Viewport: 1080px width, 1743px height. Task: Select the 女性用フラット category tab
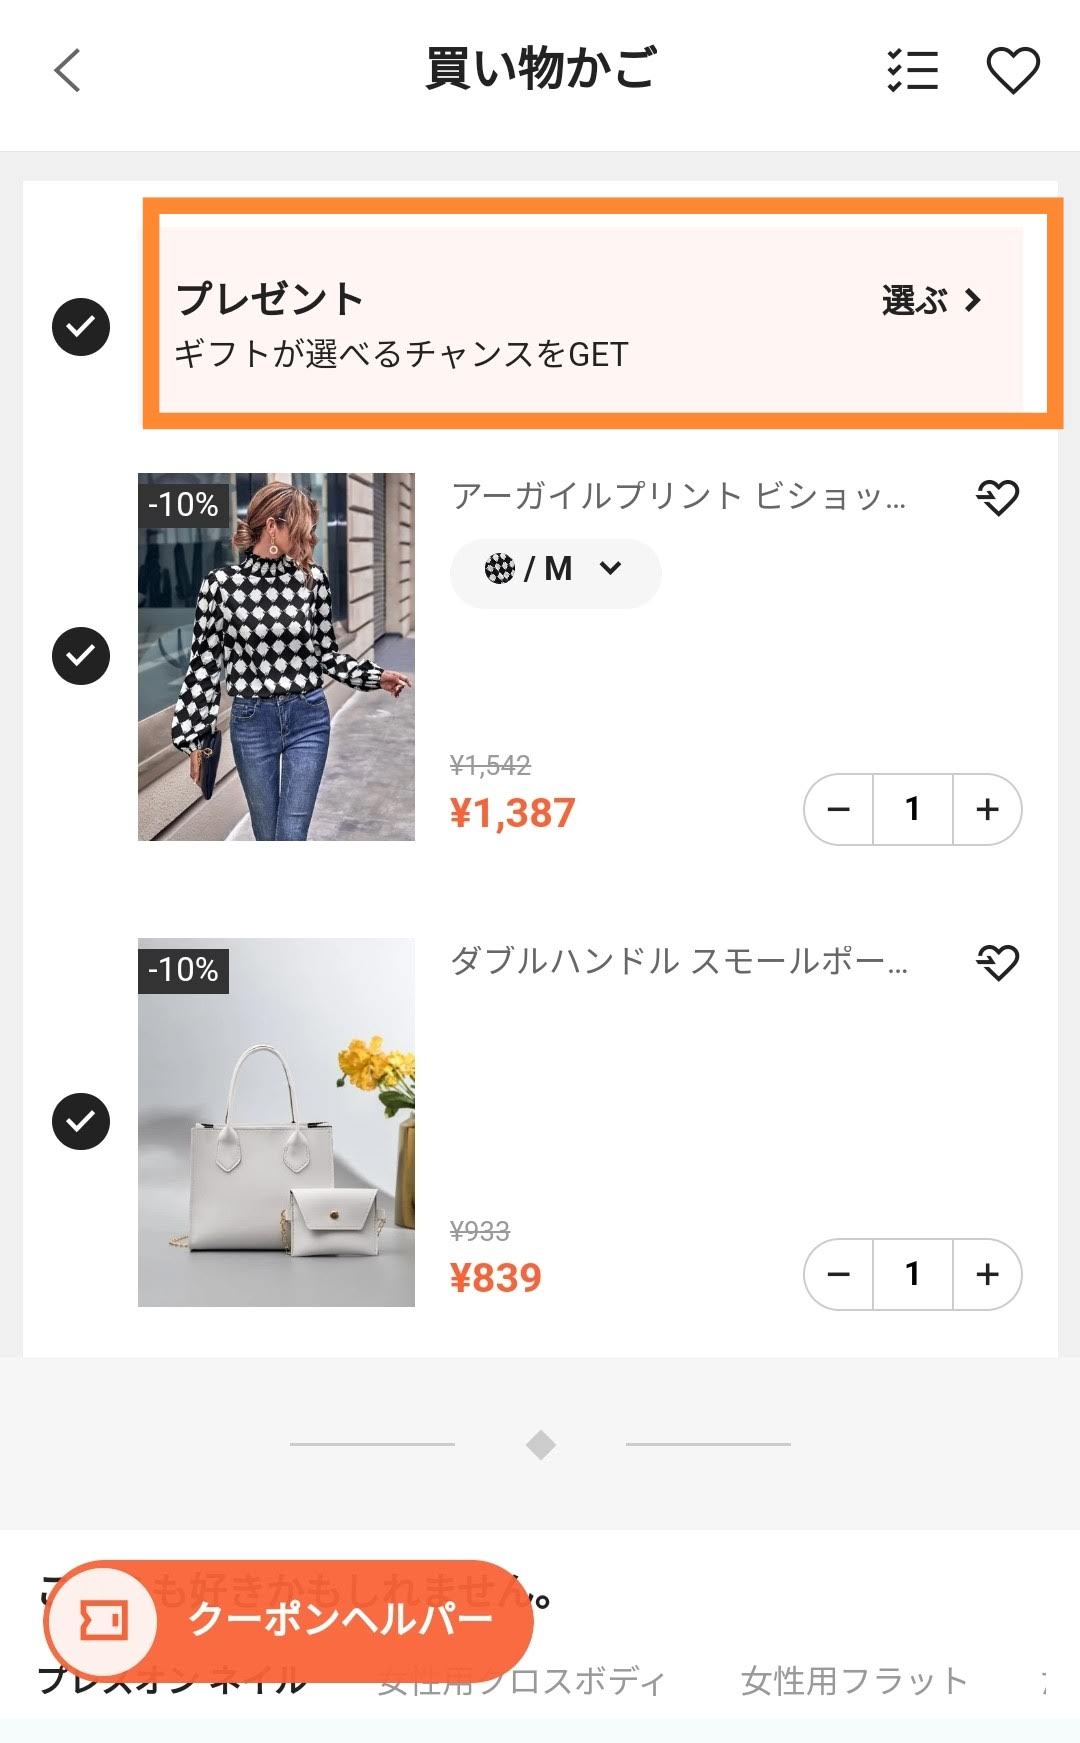[x=854, y=1682]
